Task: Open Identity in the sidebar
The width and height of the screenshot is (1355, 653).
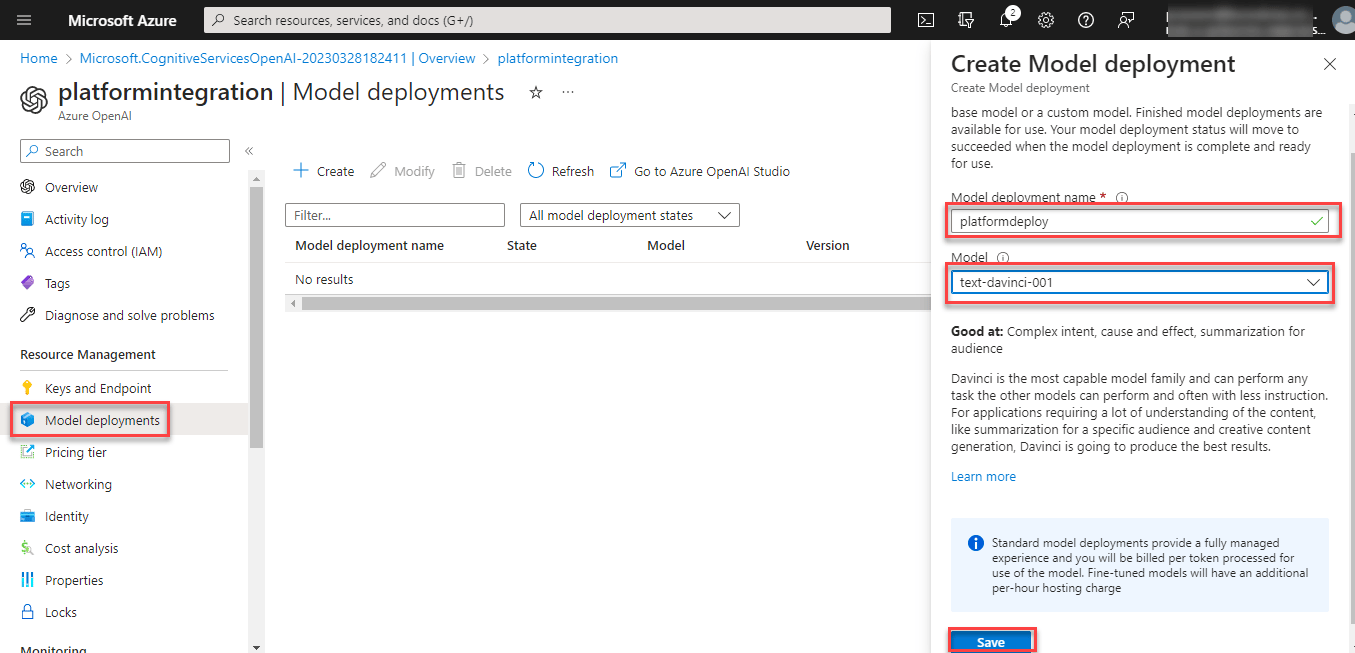Action: (66, 516)
